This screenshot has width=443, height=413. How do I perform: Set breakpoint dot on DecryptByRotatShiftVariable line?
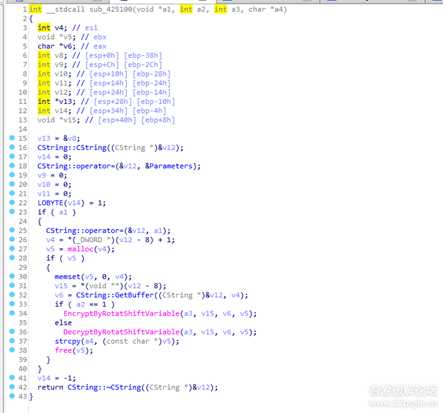pyautogui.click(x=12, y=331)
